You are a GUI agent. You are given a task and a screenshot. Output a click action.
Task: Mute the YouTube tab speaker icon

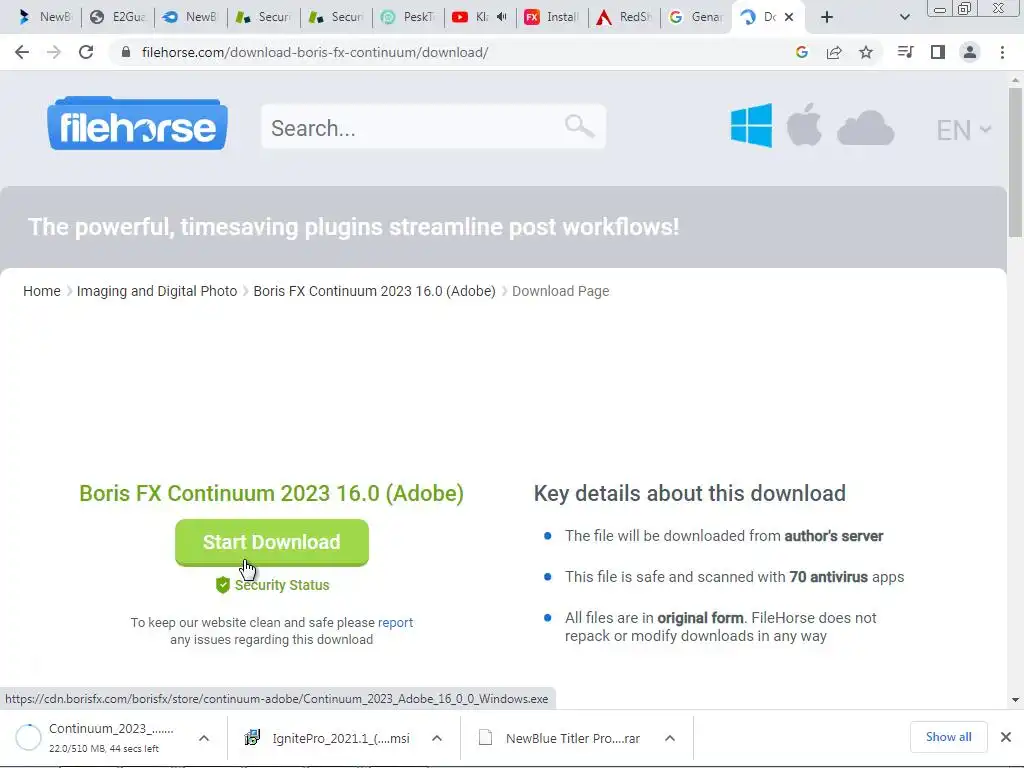[x=502, y=17]
